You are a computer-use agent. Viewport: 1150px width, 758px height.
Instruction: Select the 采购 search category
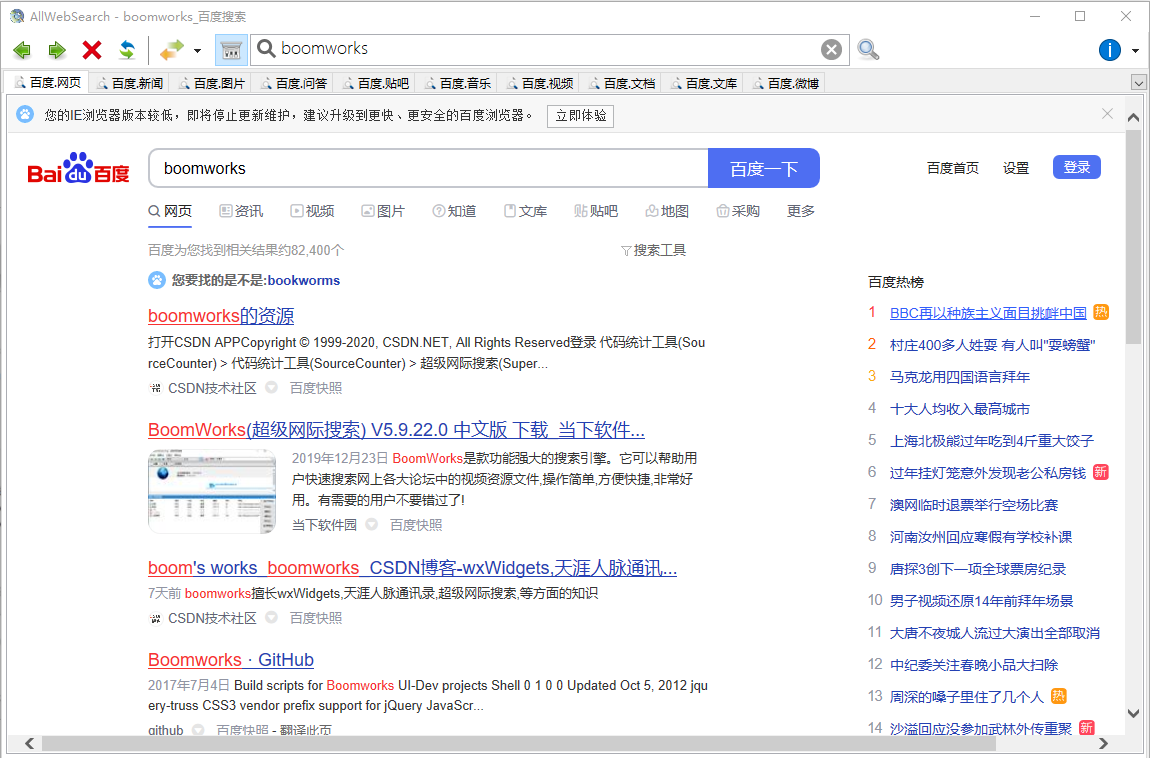pyautogui.click(x=738, y=211)
